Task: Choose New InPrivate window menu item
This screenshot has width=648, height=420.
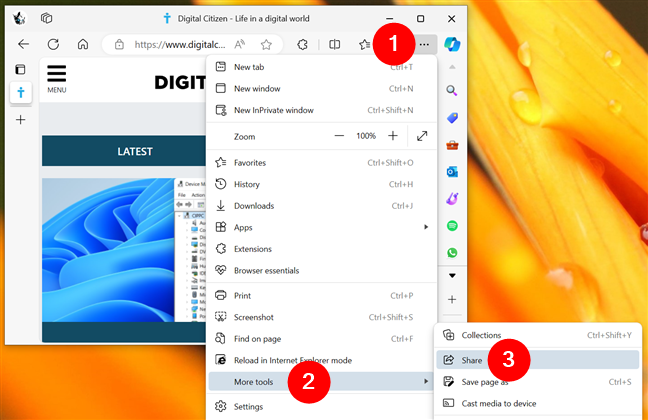Action: [321, 110]
